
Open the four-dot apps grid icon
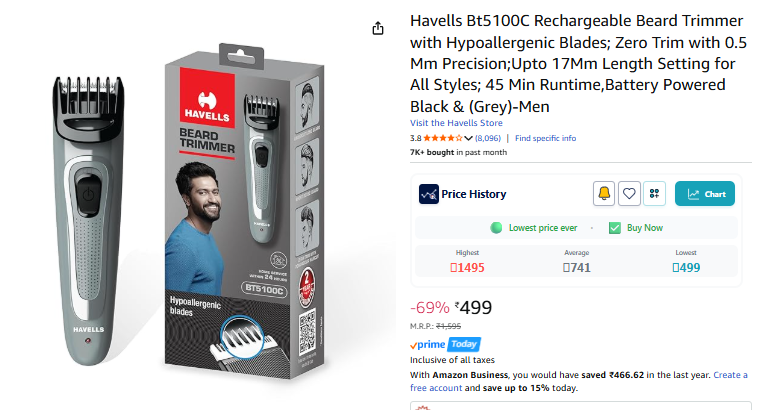[654, 194]
